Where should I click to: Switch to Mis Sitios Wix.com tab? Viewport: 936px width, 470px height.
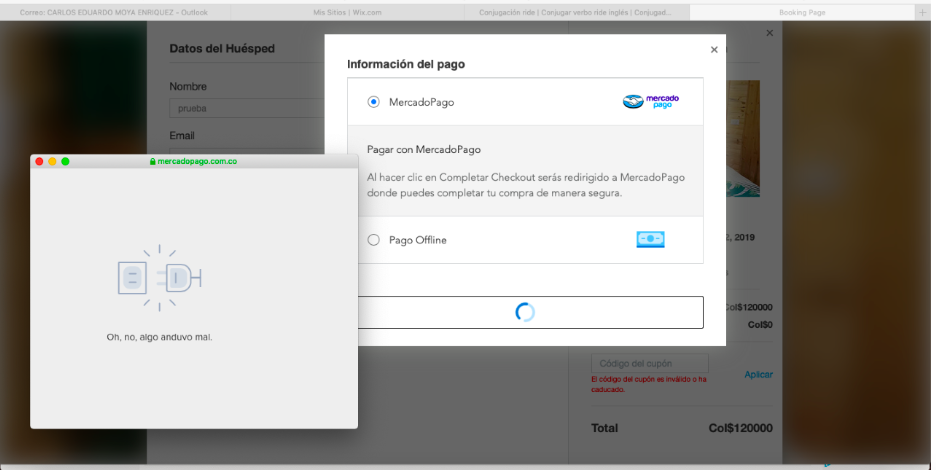347,12
